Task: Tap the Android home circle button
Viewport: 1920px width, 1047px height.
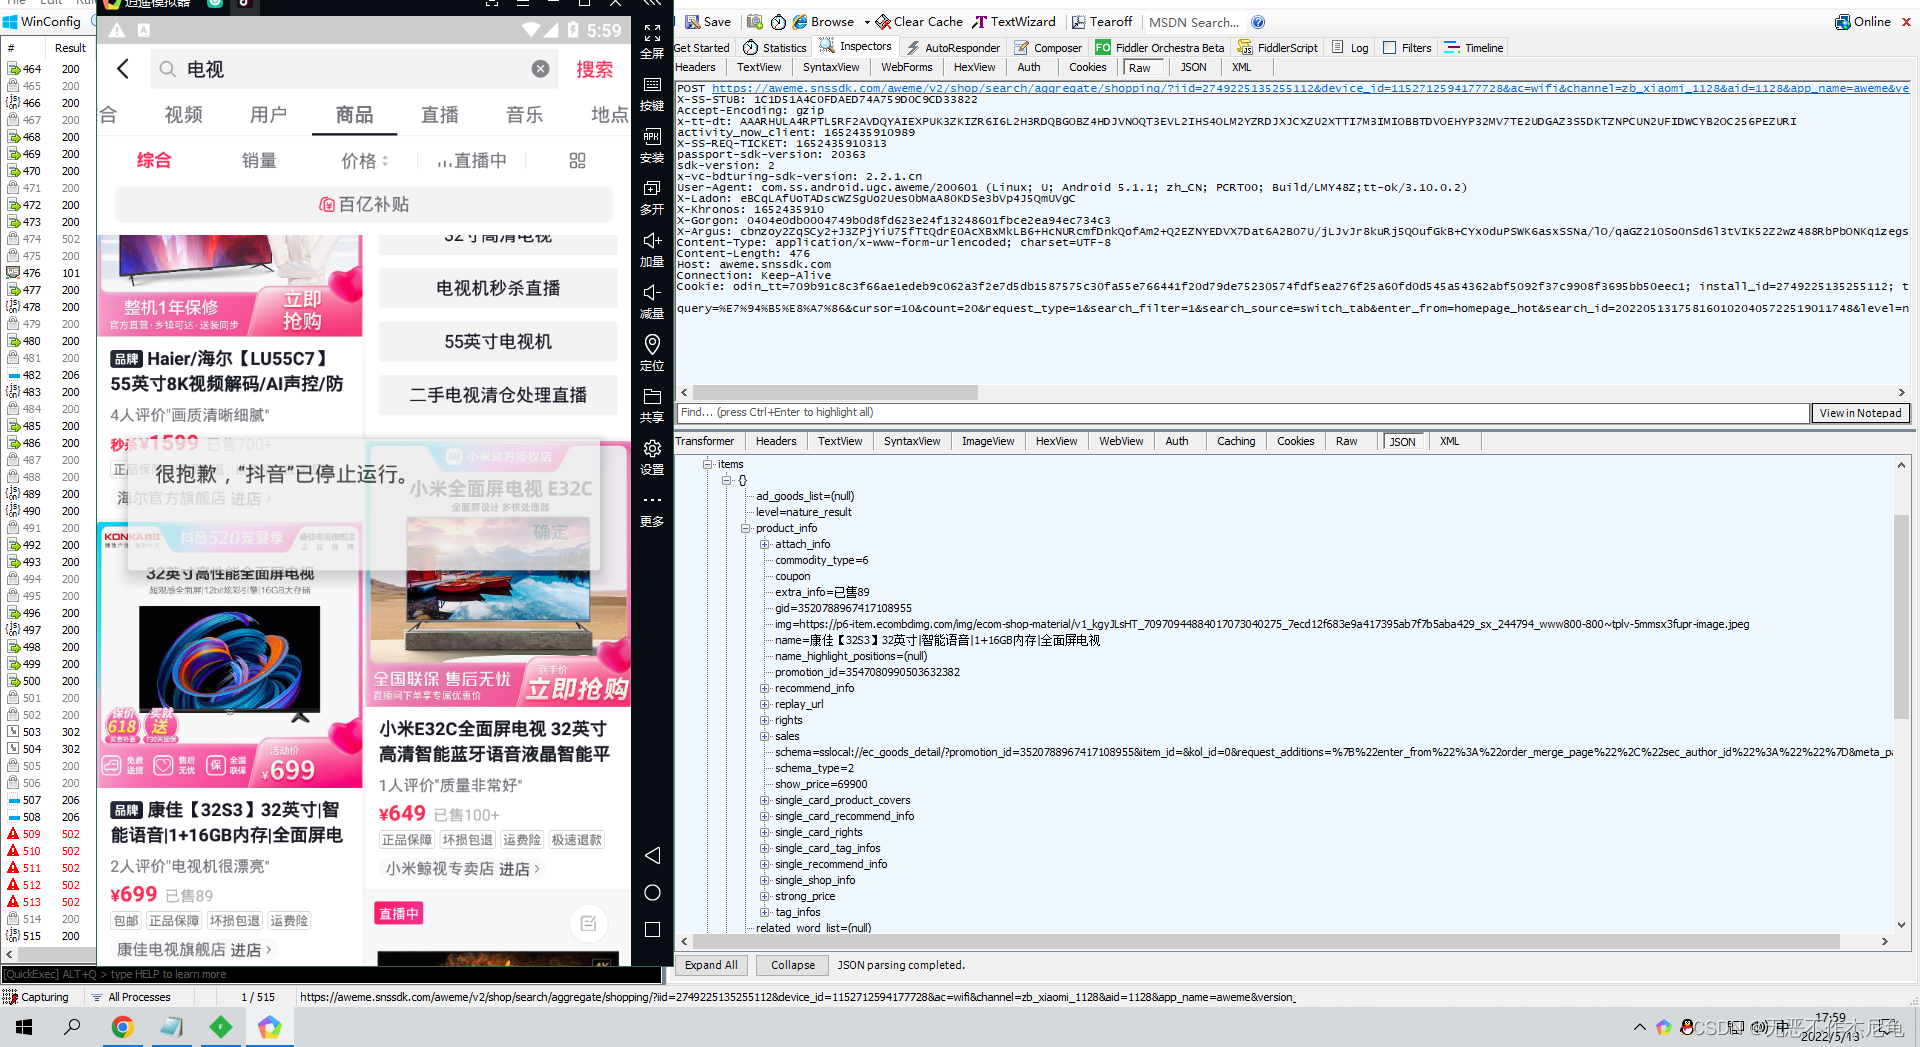Action: (x=652, y=892)
